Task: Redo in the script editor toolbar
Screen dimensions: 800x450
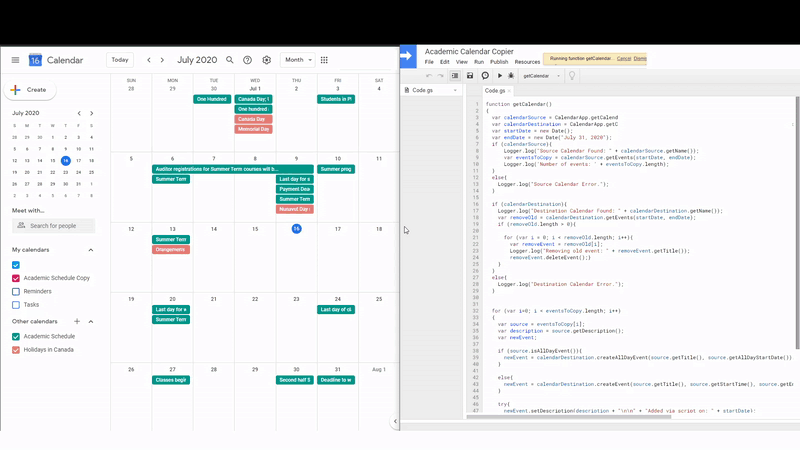Action: 440,76
